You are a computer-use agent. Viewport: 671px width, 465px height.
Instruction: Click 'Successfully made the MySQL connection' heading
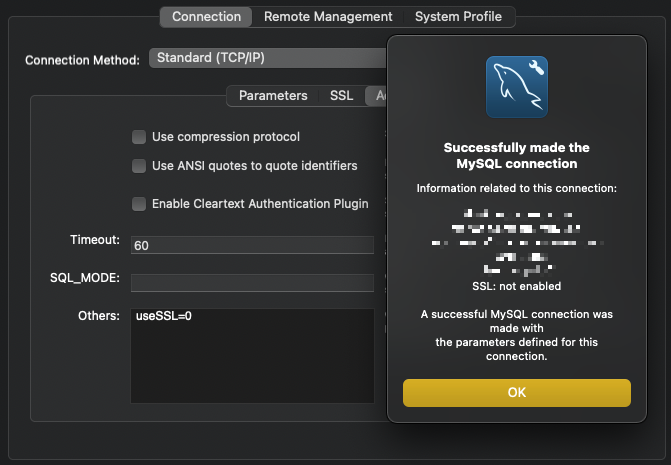[517, 156]
